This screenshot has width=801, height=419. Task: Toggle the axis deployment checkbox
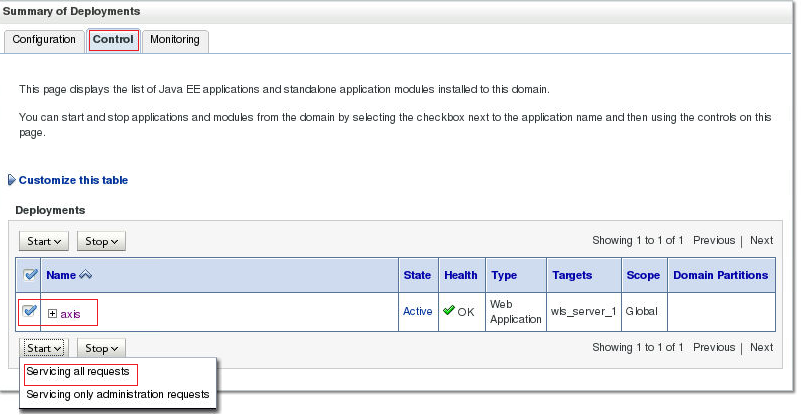[30, 311]
